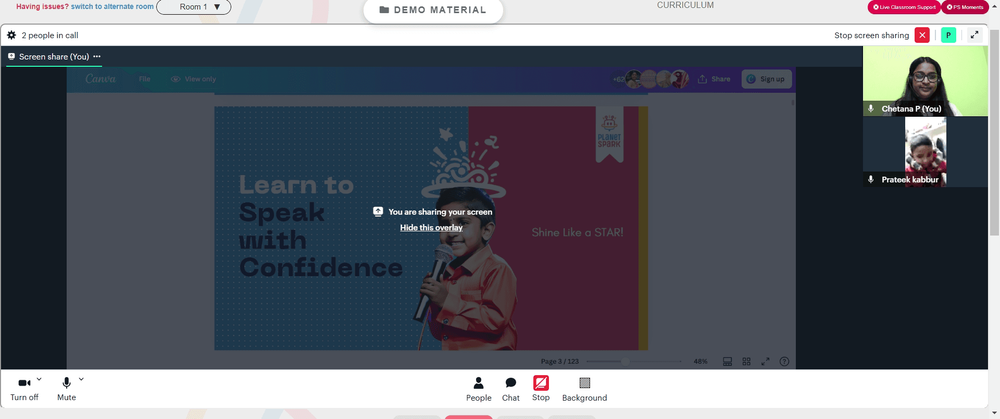
Task: Turn off the camera
Action: click(24, 388)
